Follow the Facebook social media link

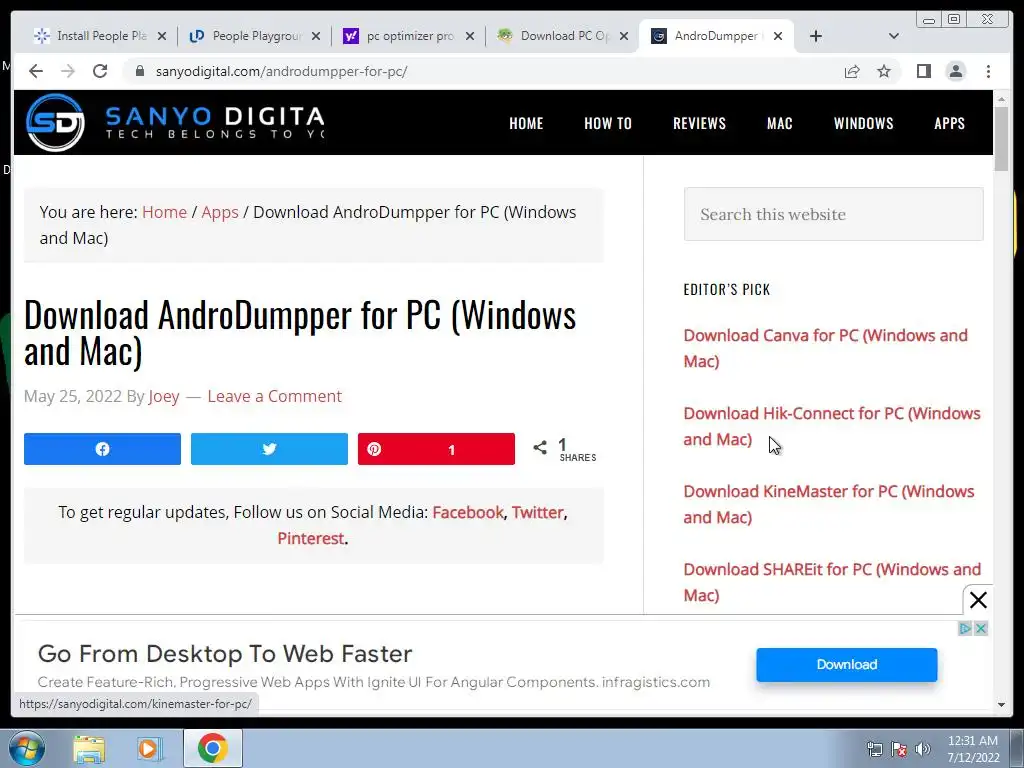[468, 513]
